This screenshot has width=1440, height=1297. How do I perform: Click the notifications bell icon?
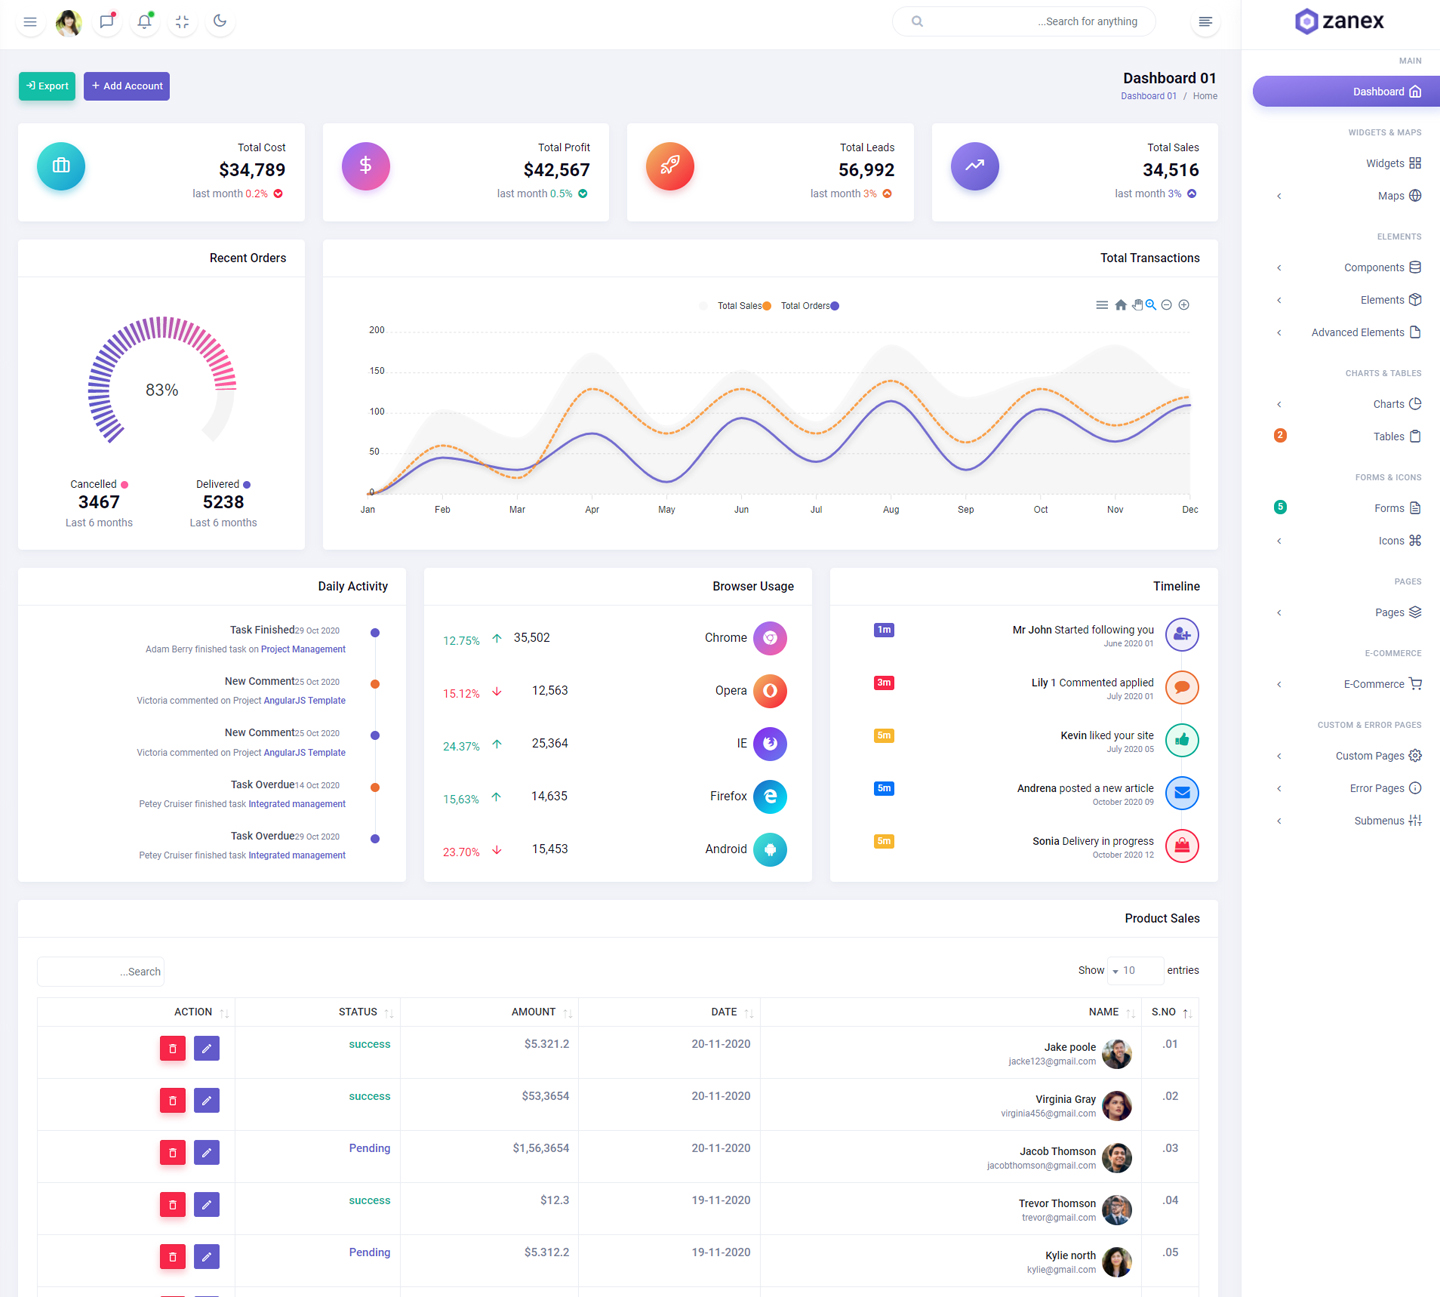click(144, 21)
